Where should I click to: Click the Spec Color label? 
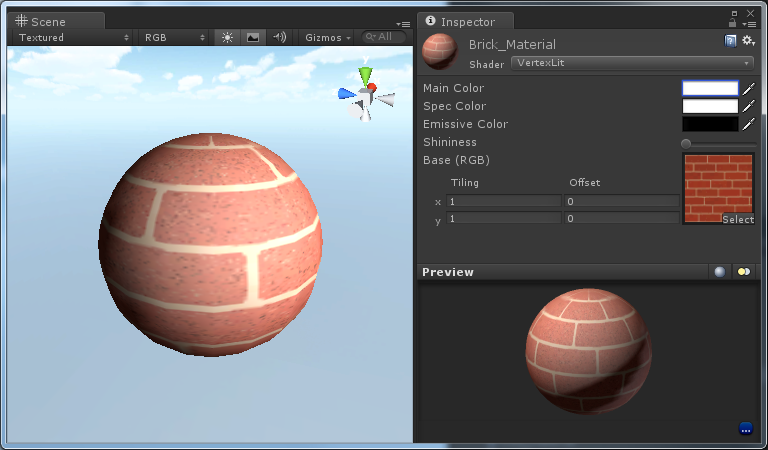(455, 106)
